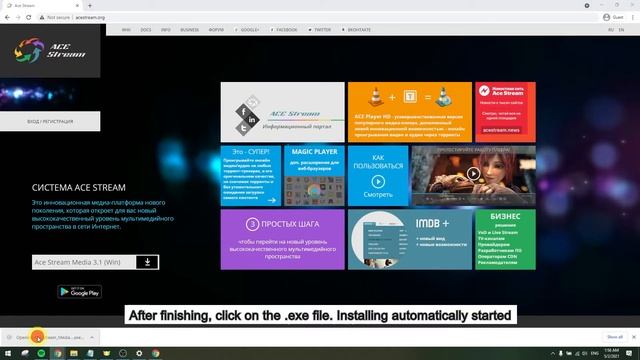This screenshot has height=360, width=640.
Task: Open the IMDB + tile
Action: pyautogui.click(x=410, y=240)
